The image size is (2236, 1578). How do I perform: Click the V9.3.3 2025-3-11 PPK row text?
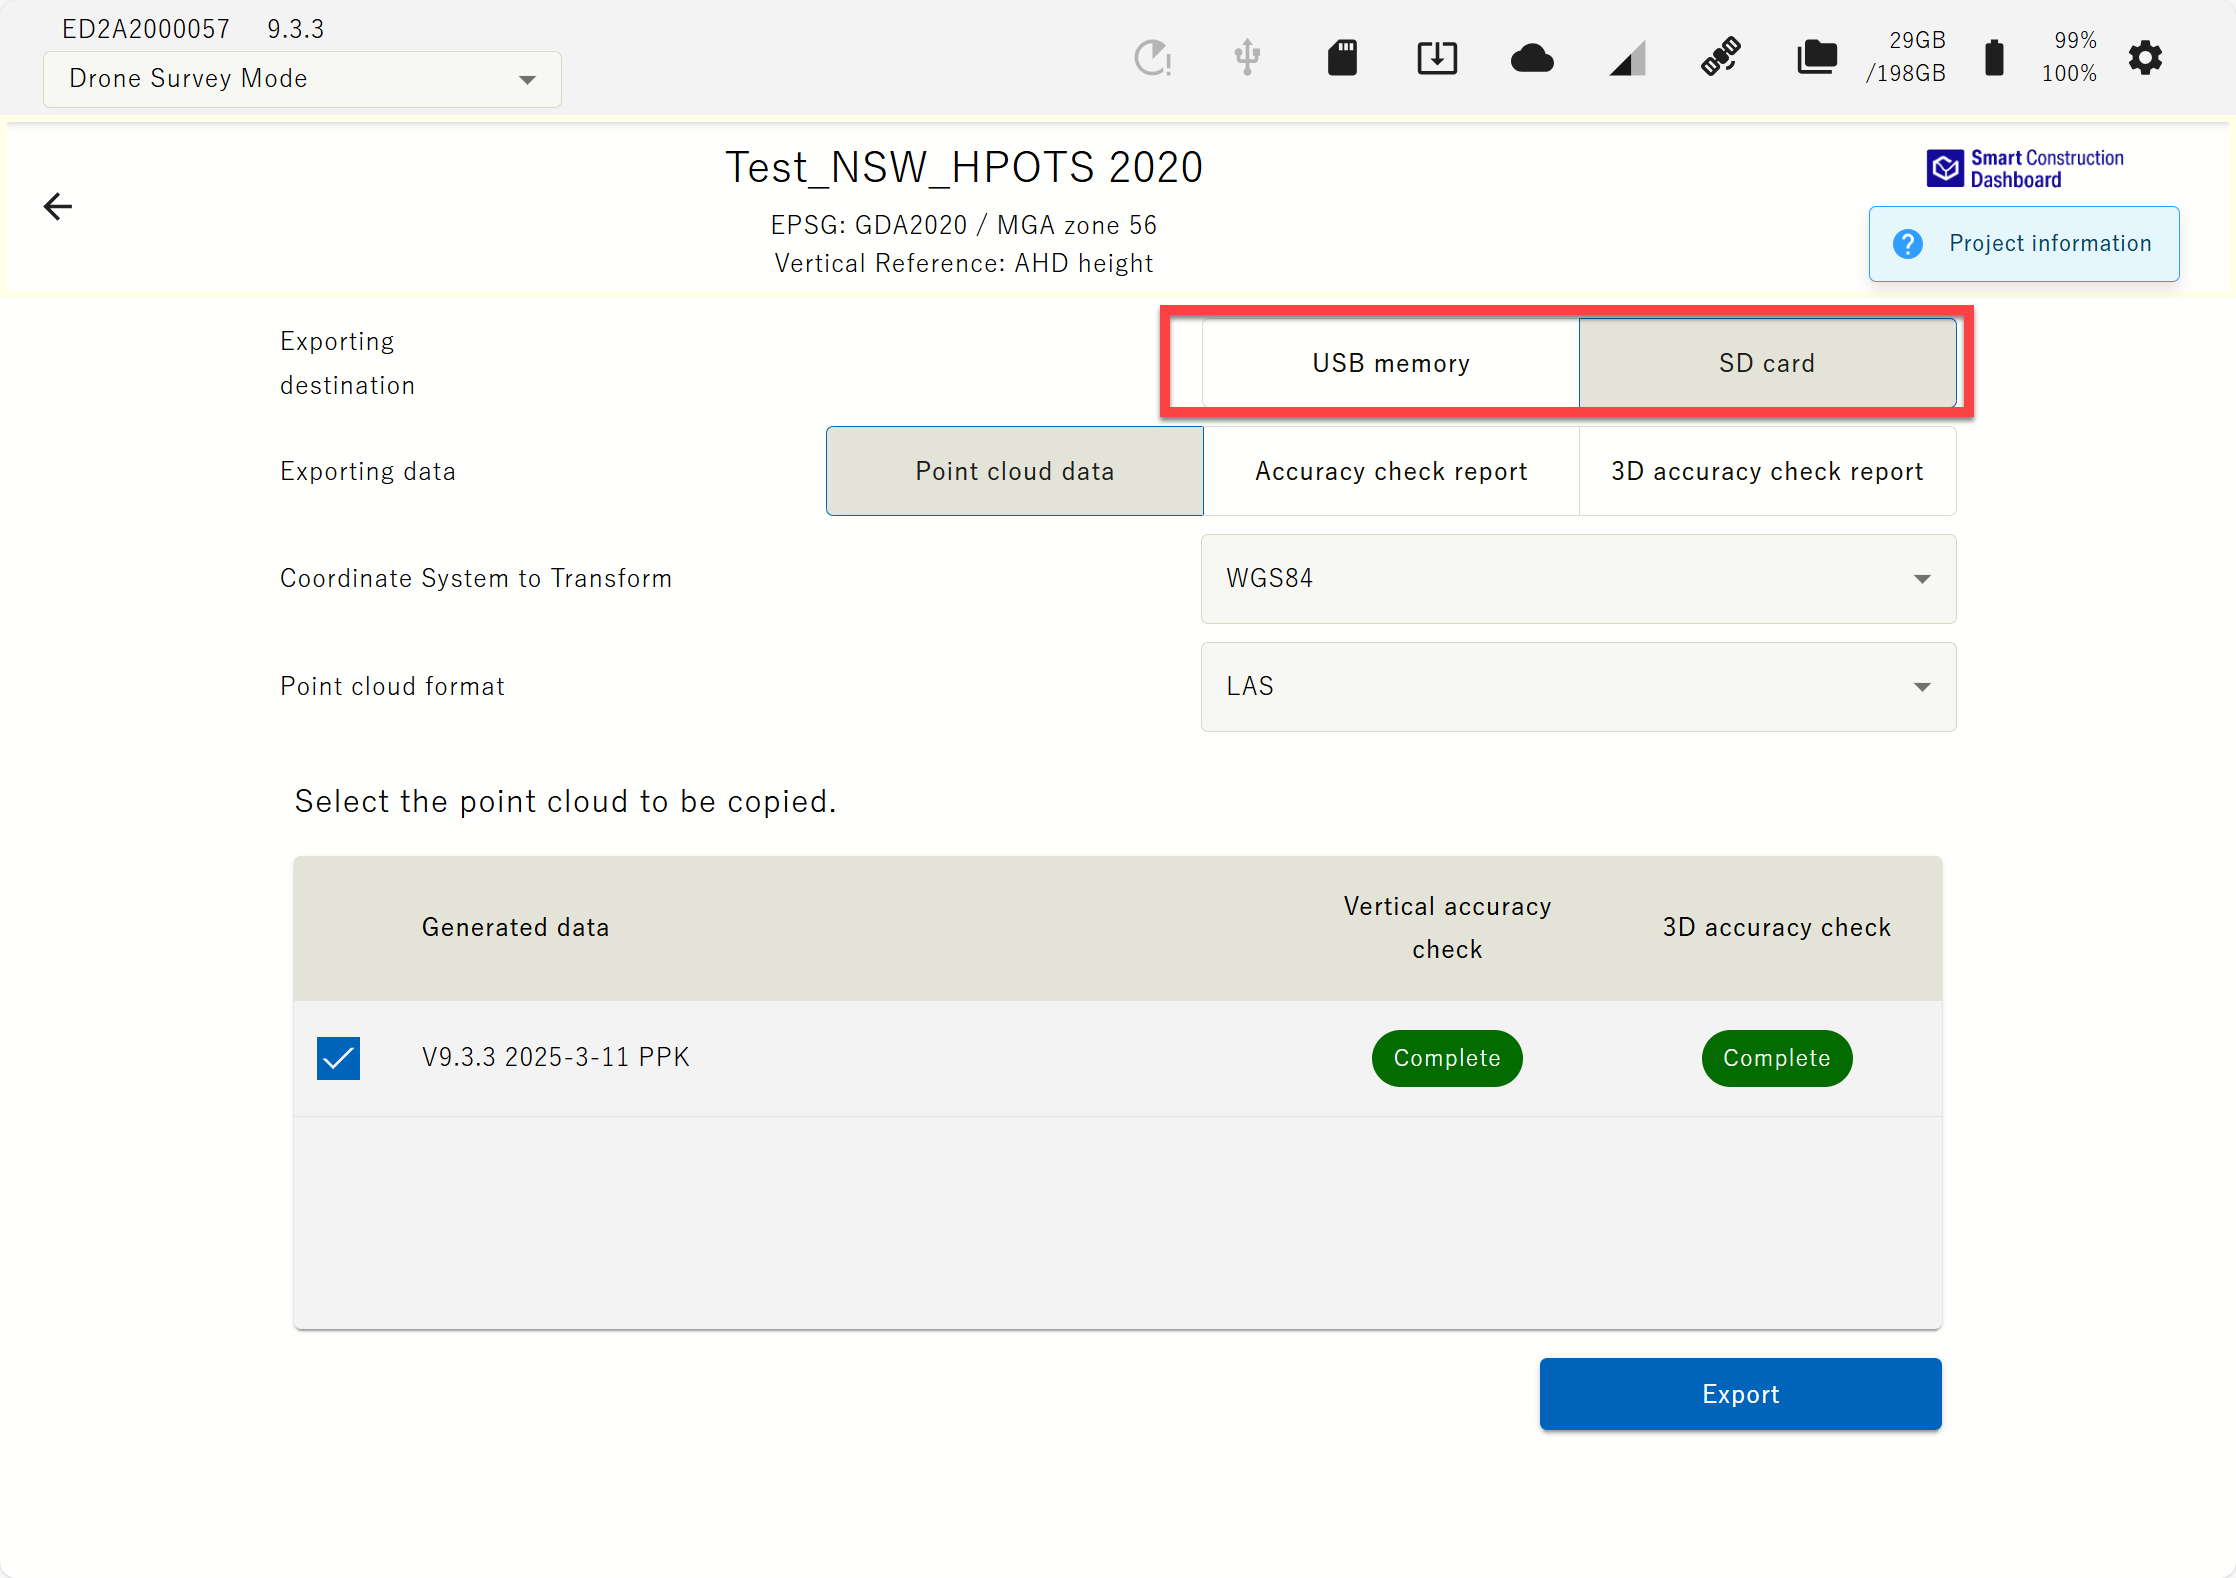click(556, 1057)
